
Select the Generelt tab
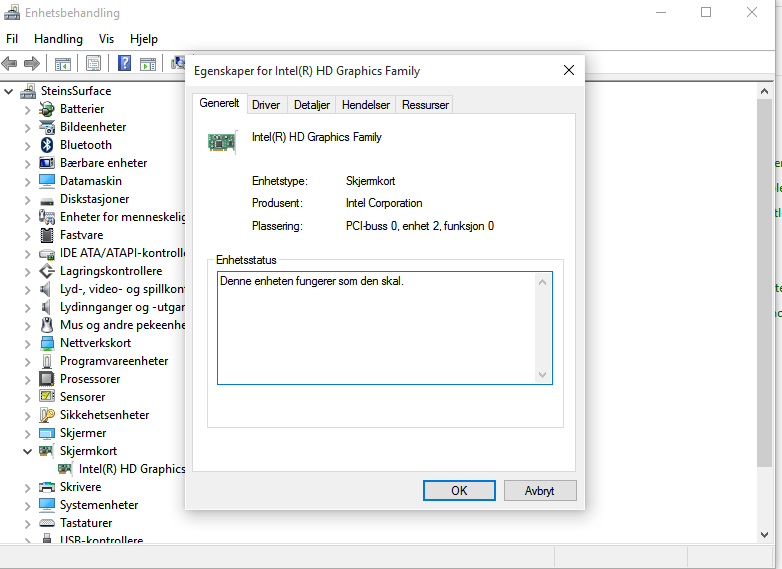[219, 103]
